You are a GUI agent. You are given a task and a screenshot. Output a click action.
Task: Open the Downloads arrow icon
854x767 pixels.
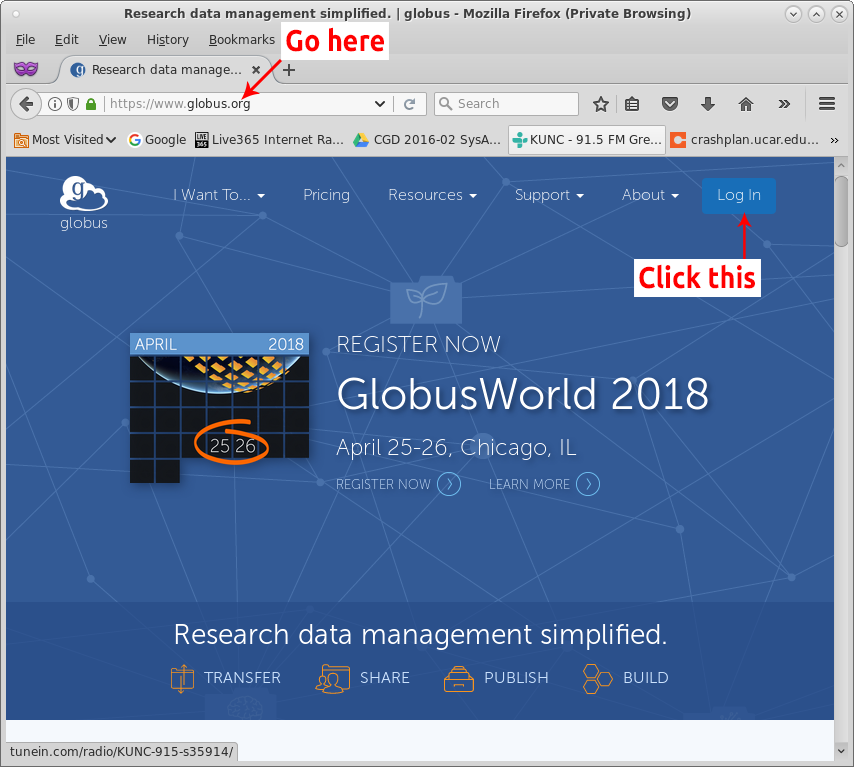708,104
